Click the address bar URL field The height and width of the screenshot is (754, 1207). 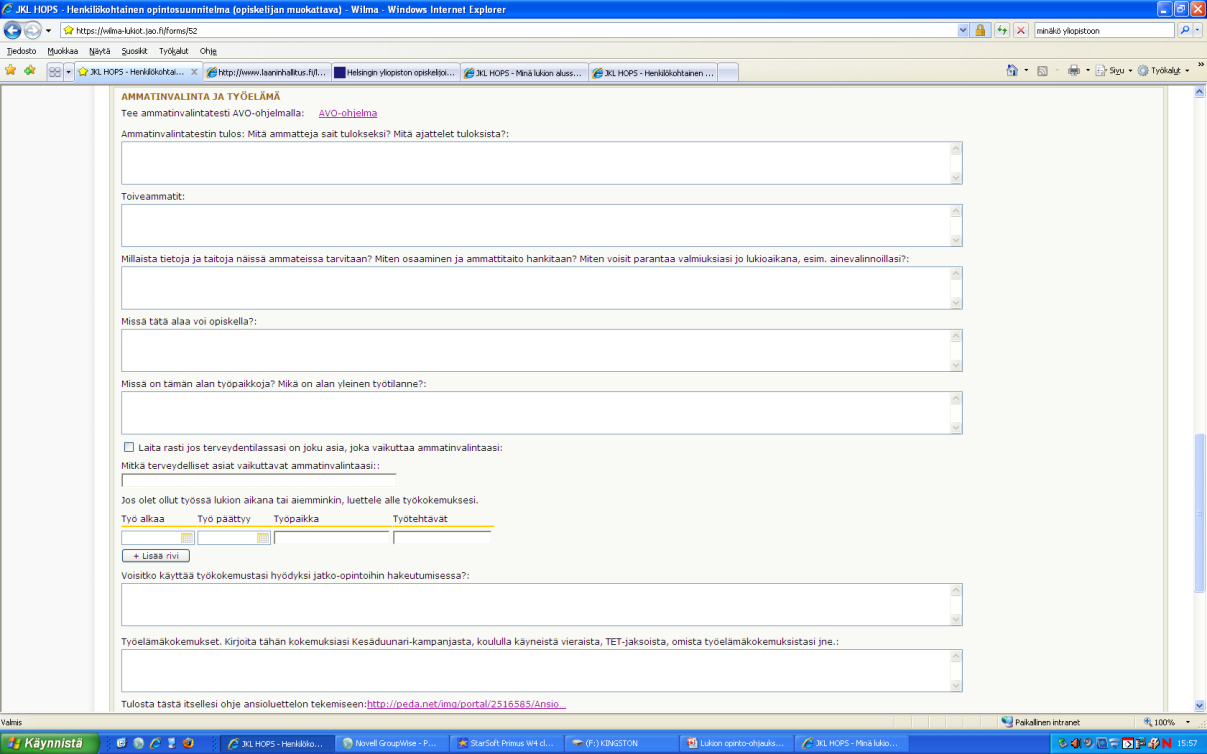tap(508, 30)
